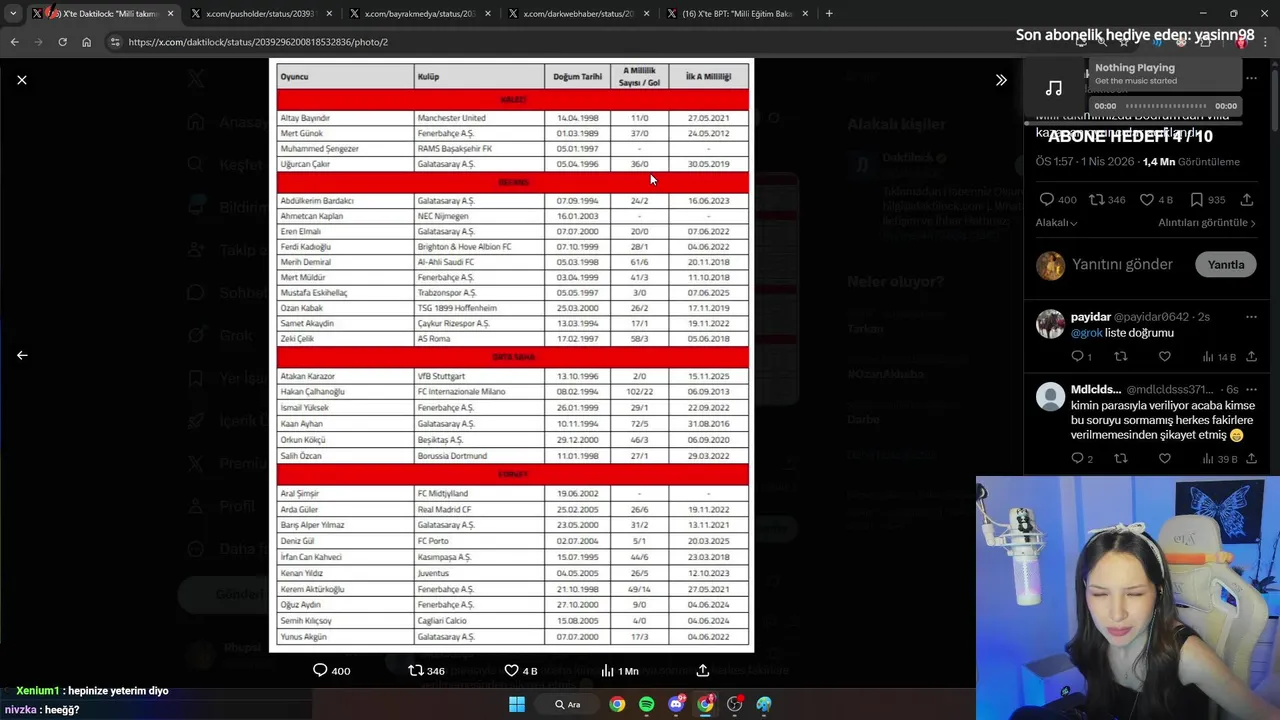Reply to Mdlclds comment

(x=1077, y=458)
